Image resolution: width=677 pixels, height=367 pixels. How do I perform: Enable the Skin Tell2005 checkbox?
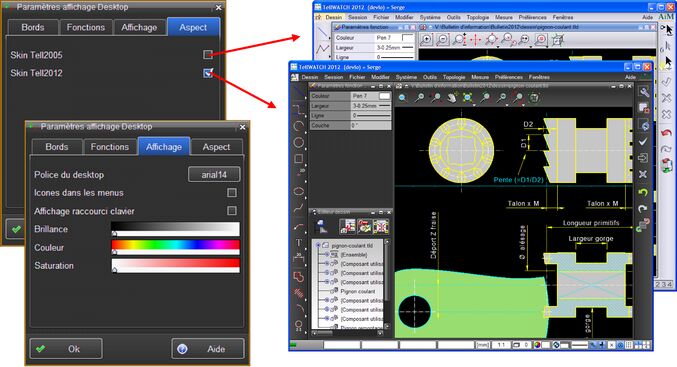tap(208, 54)
